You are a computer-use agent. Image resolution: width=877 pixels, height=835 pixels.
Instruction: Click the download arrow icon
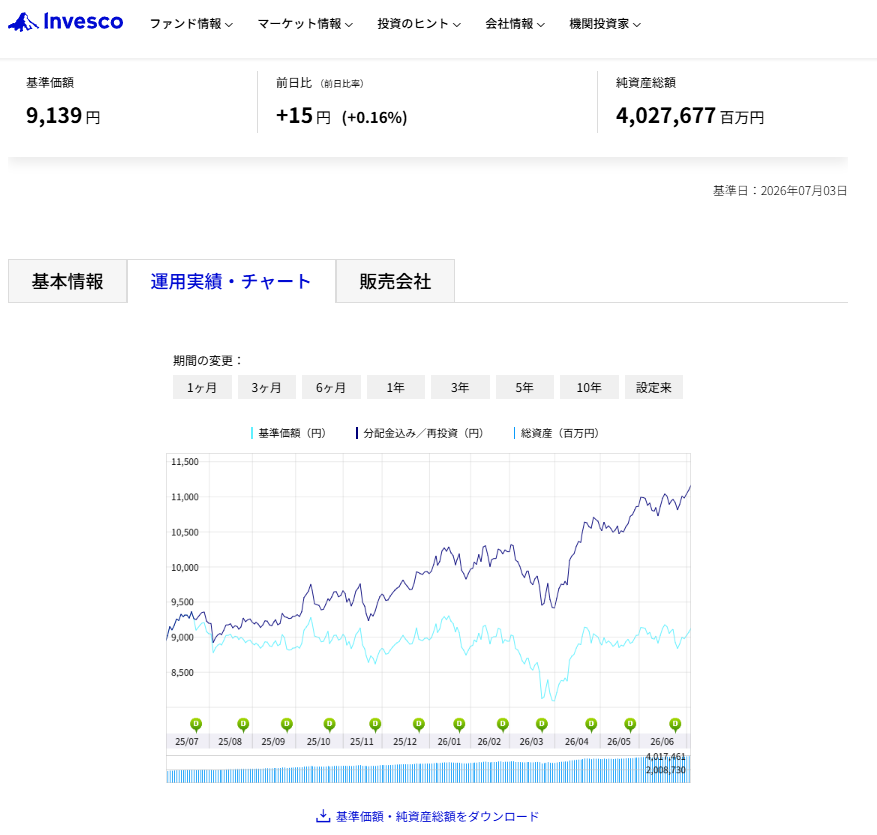click(x=323, y=816)
